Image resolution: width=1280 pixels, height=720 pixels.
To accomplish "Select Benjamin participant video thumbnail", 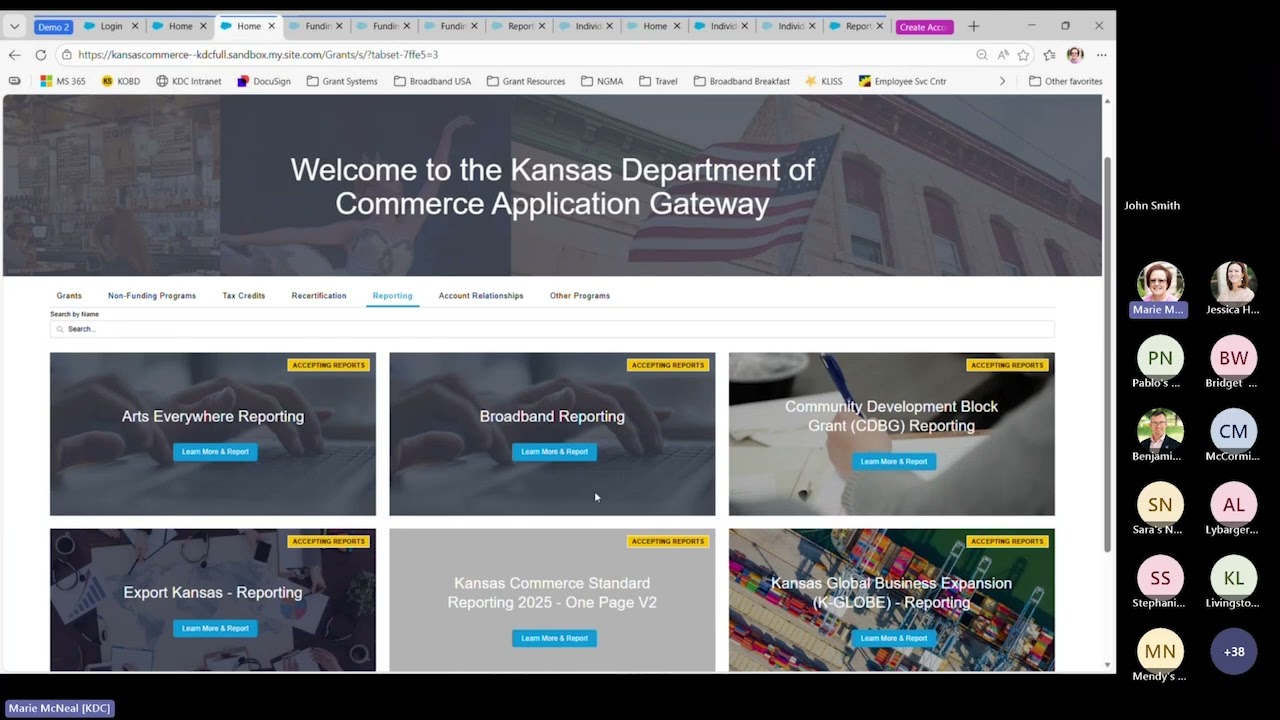I will click(x=1160, y=431).
